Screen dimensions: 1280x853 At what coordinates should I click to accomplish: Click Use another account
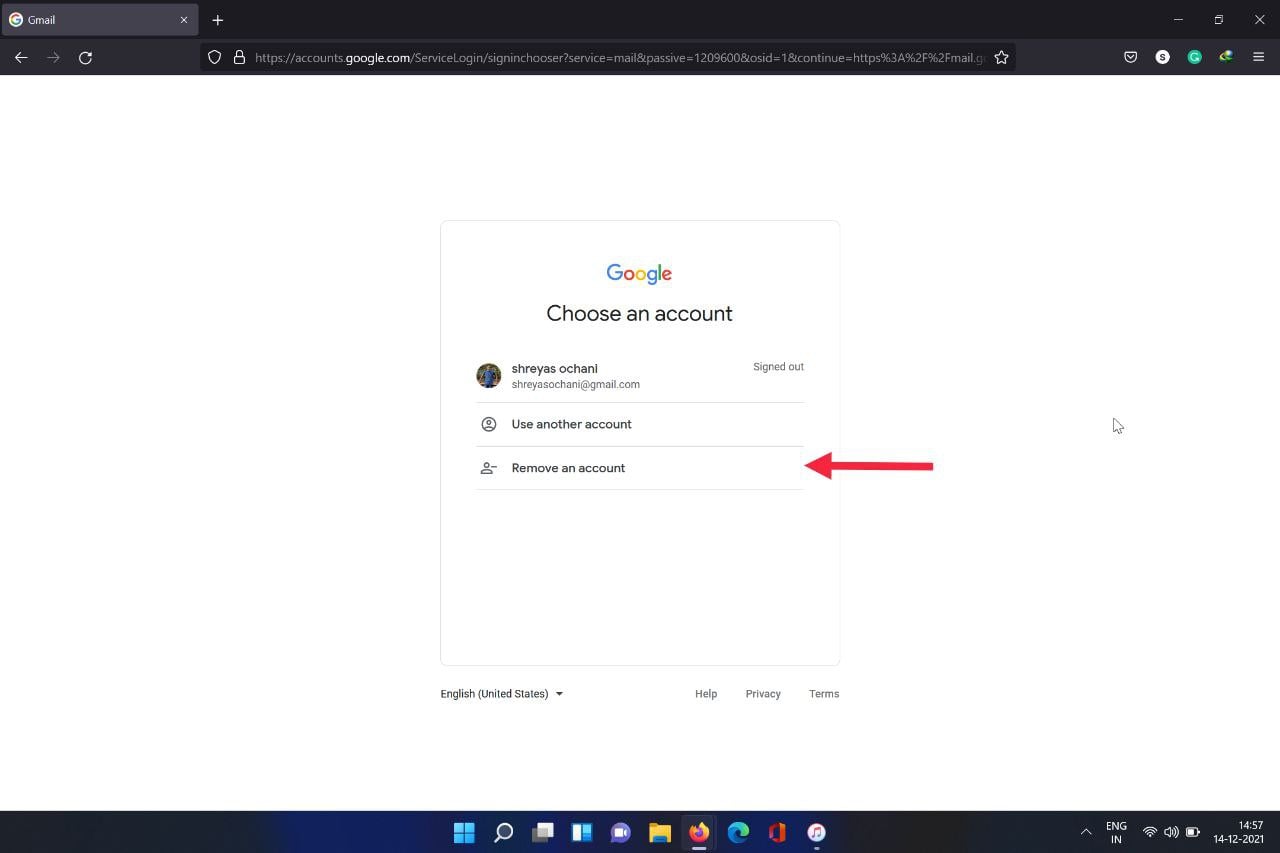point(640,424)
